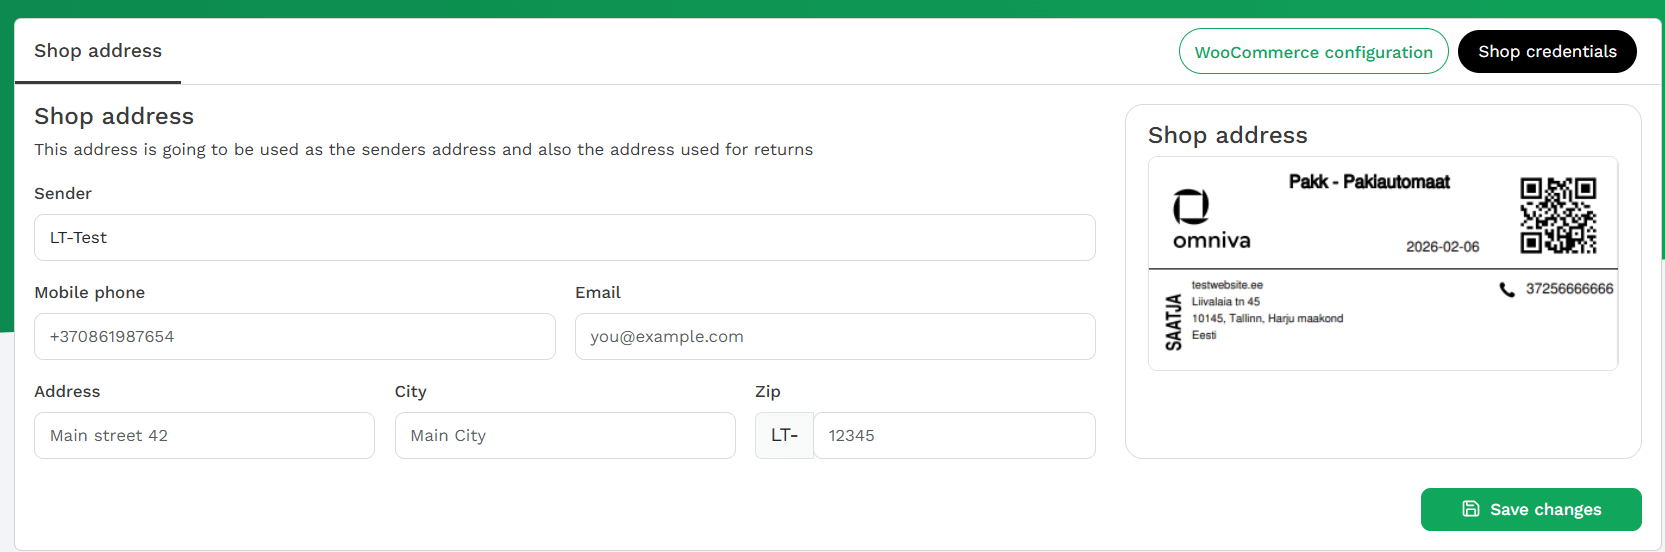Click the QR code on the shipping label

(x=1558, y=216)
